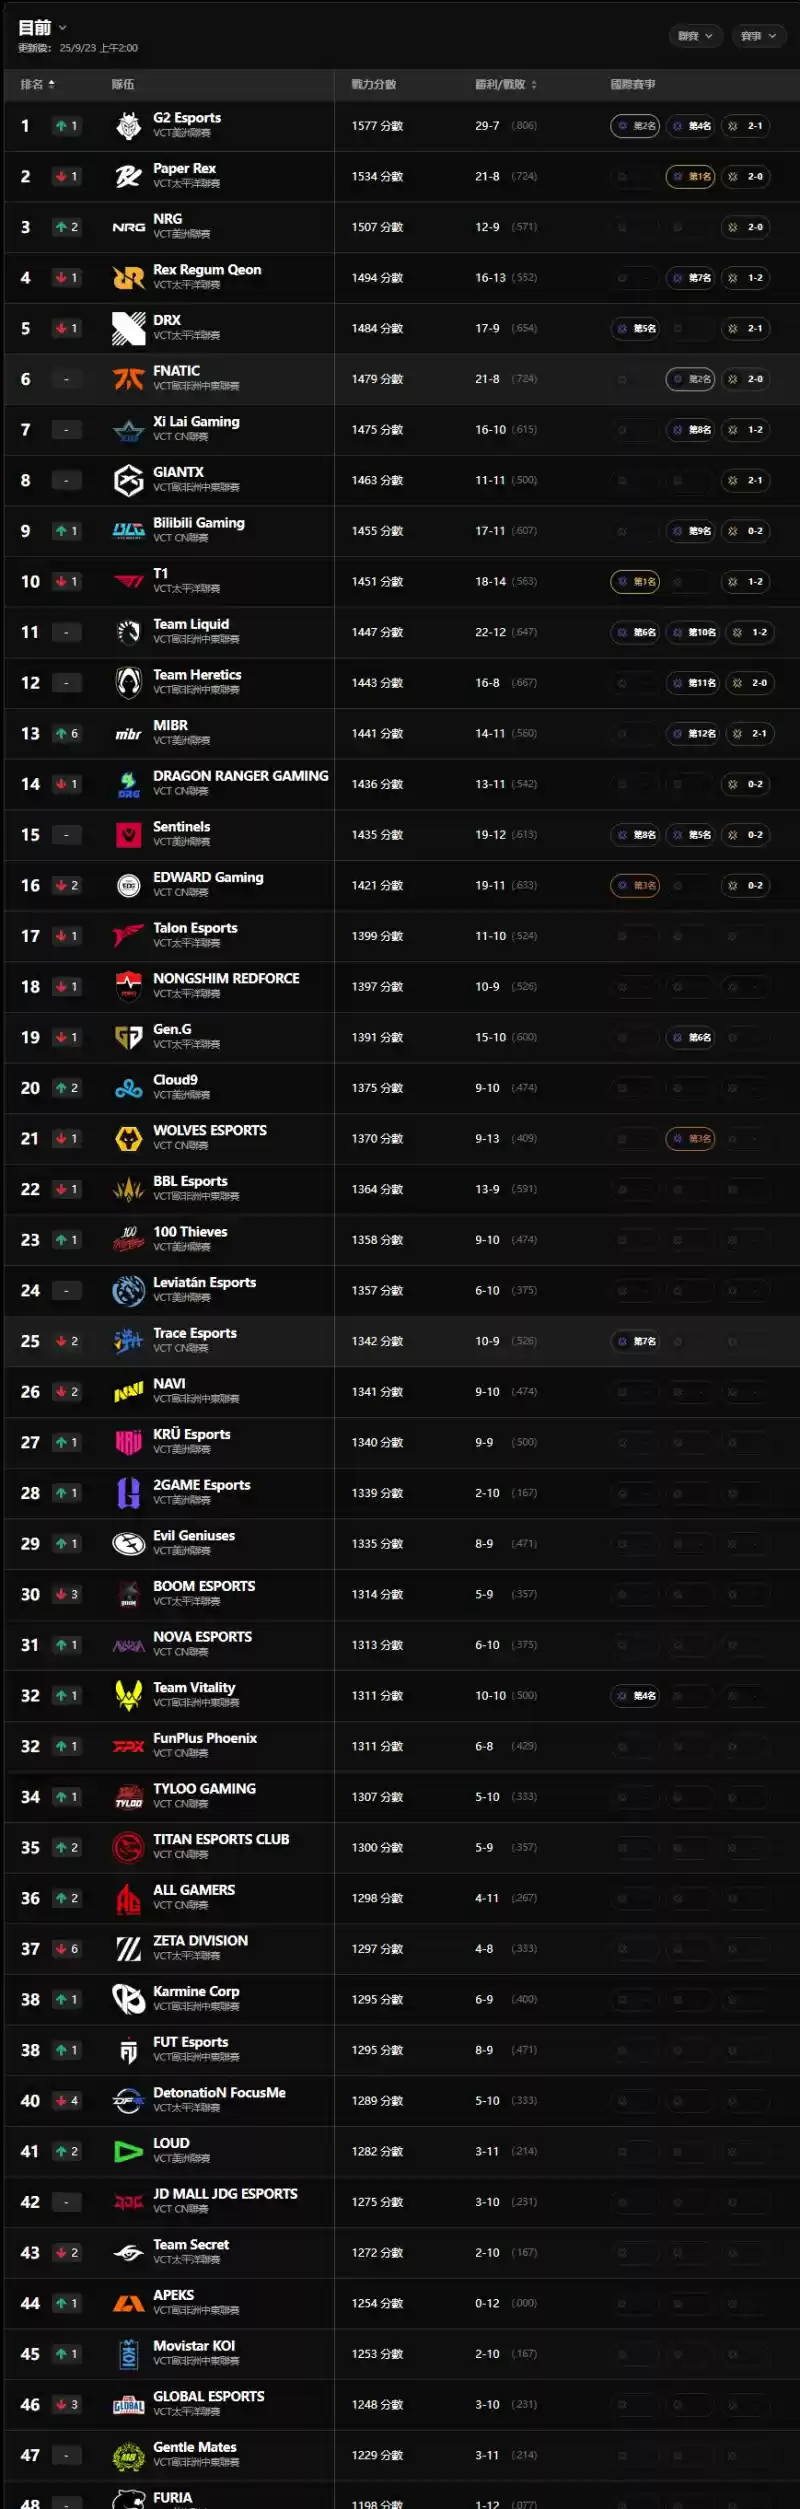
Task: Click the G2 Esports team logo
Action: pyautogui.click(x=128, y=126)
